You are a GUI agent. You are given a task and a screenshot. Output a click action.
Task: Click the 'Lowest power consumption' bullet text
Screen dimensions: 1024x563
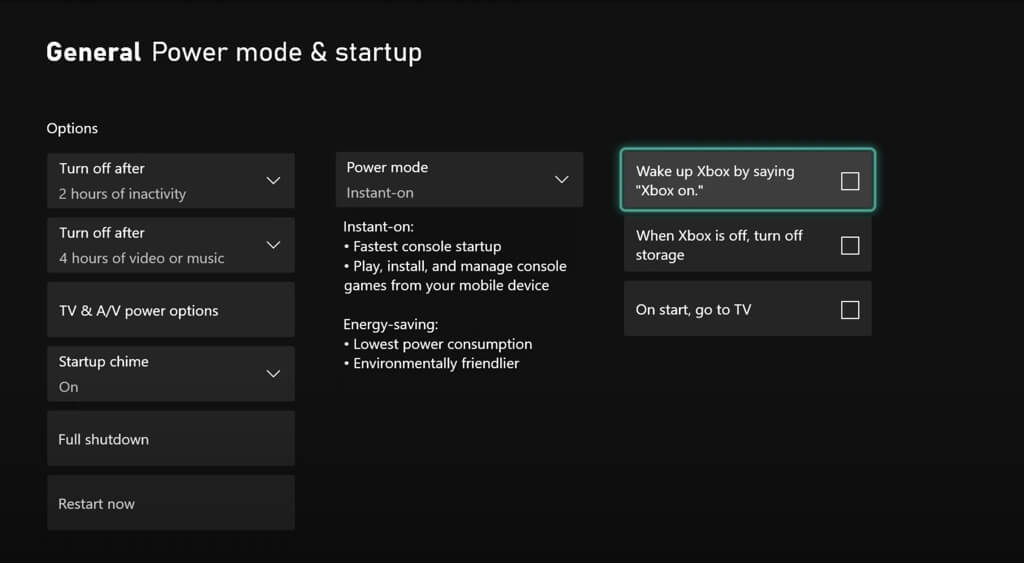[x=442, y=344]
